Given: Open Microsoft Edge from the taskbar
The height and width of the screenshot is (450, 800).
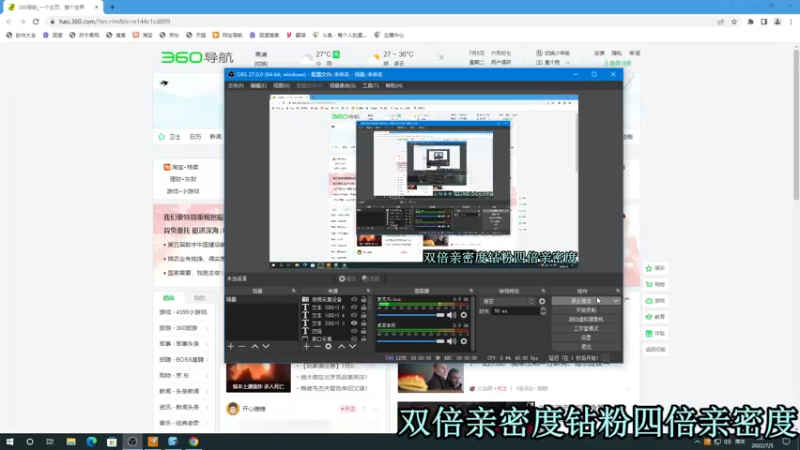Looking at the screenshot, I should tap(91, 442).
